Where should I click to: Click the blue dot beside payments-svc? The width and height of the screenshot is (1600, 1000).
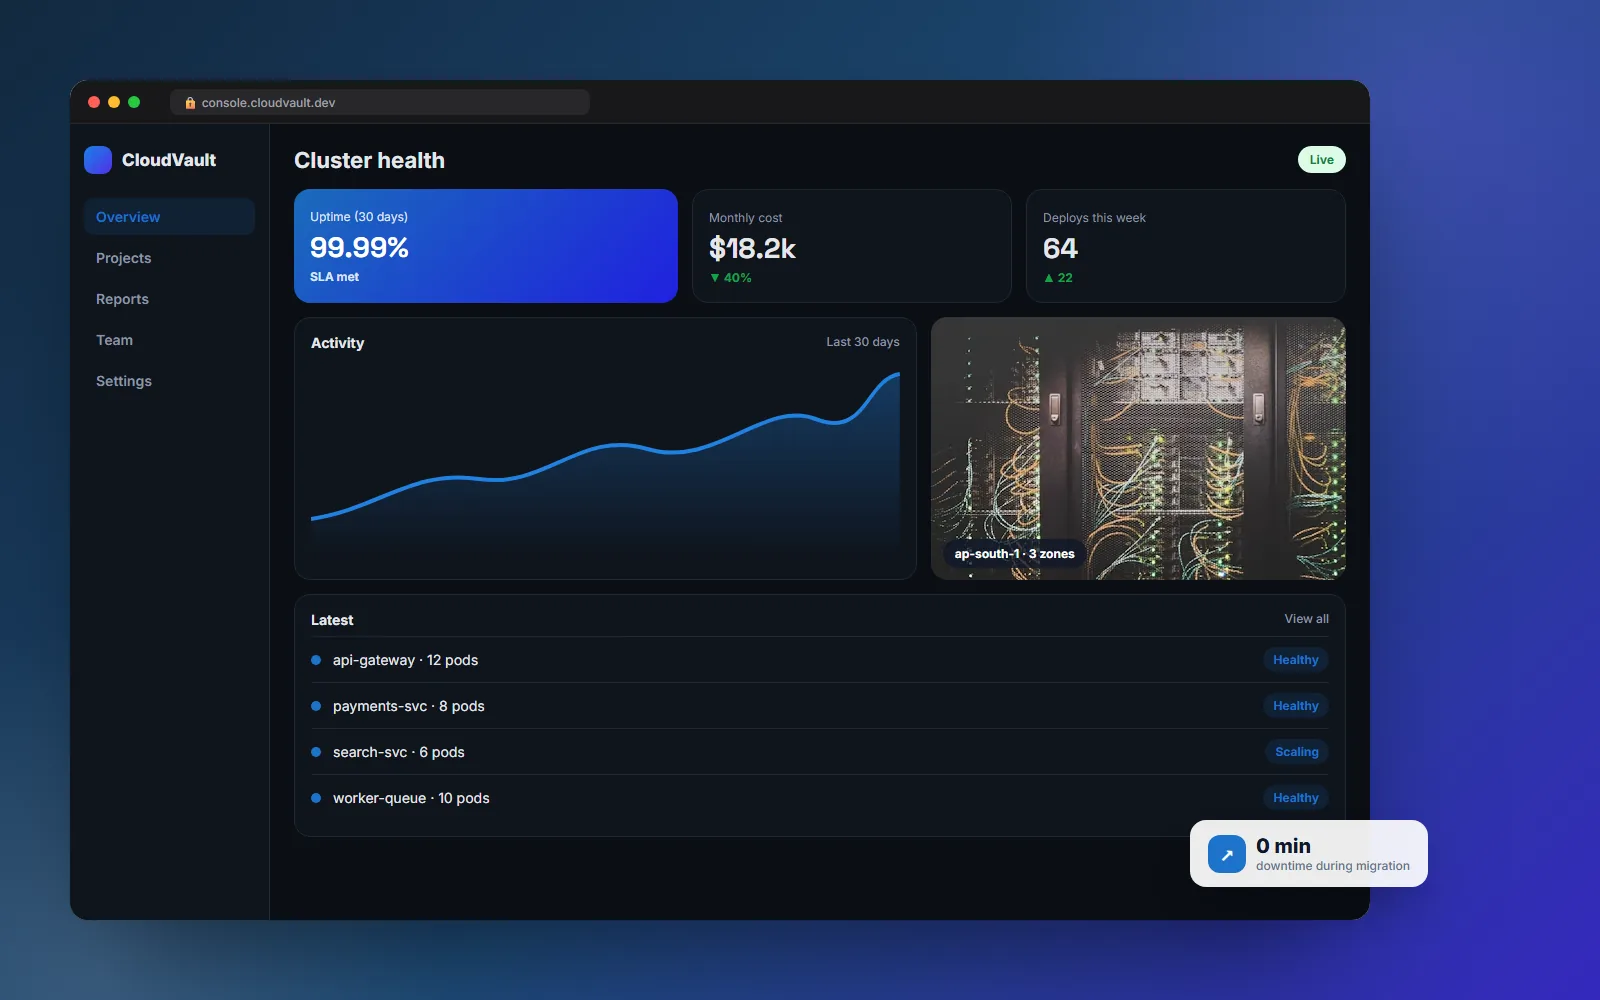(316, 706)
